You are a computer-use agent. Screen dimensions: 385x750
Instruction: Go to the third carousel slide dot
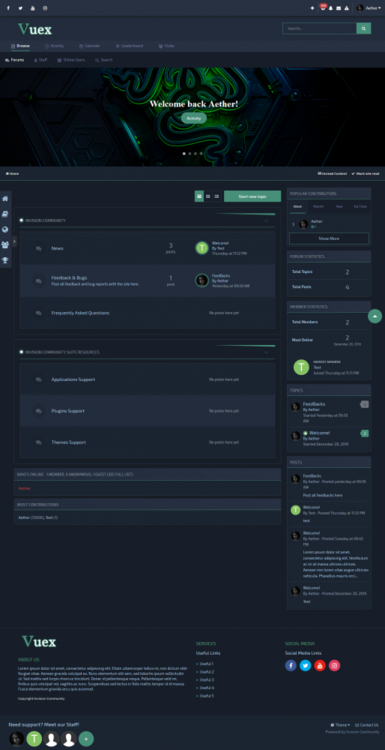tap(196, 154)
